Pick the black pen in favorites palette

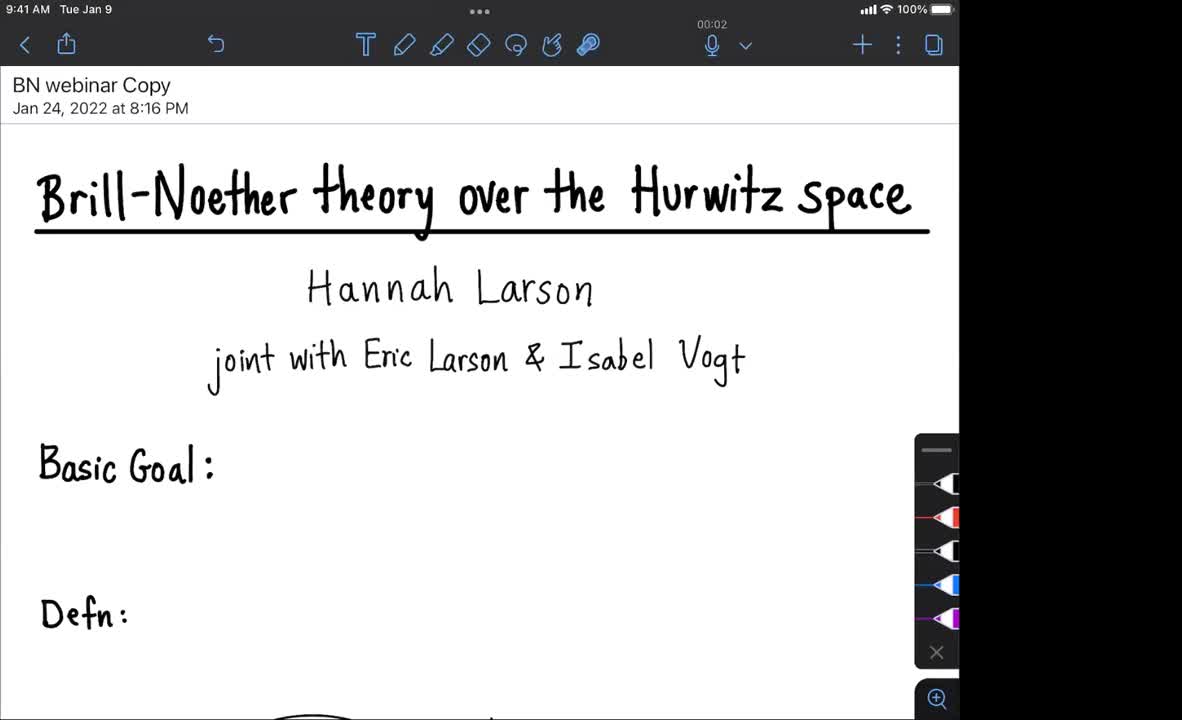click(937, 483)
